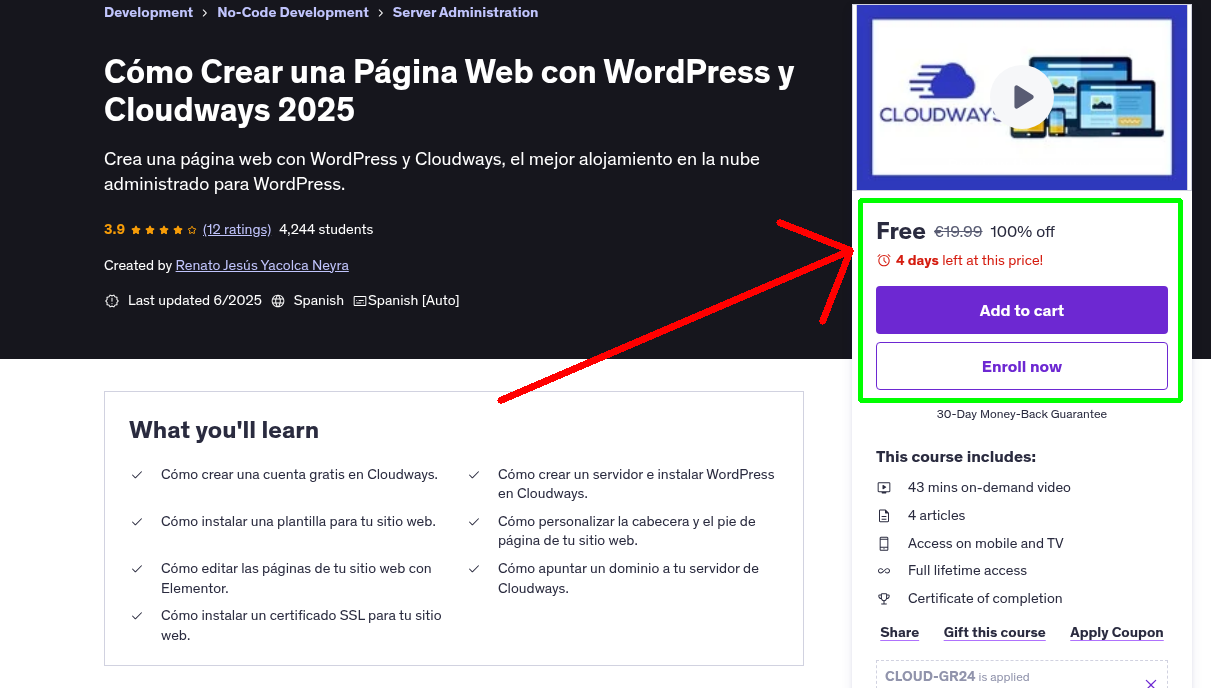Click the last updated badge icon
The height and width of the screenshot is (688, 1211).
[x=112, y=300]
